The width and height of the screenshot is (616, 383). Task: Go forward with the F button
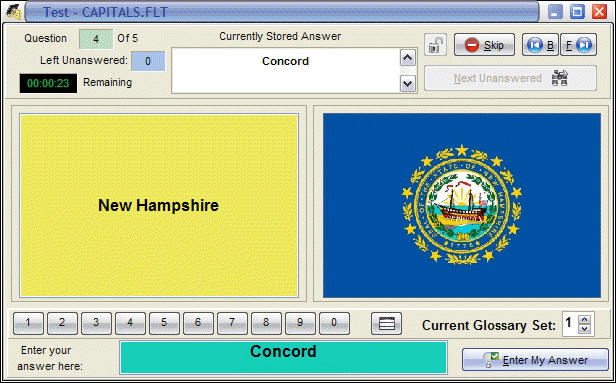578,45
